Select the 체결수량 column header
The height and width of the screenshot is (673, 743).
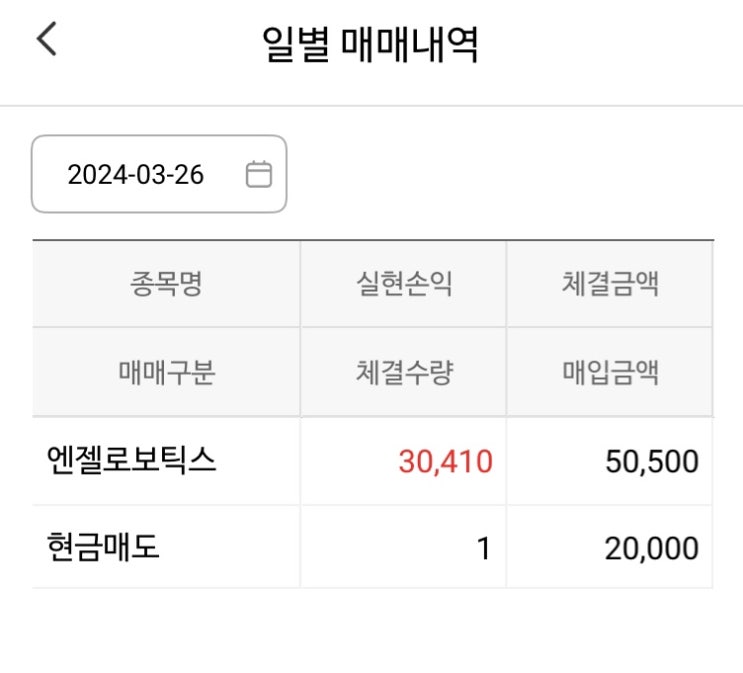(x=403, y=373)
